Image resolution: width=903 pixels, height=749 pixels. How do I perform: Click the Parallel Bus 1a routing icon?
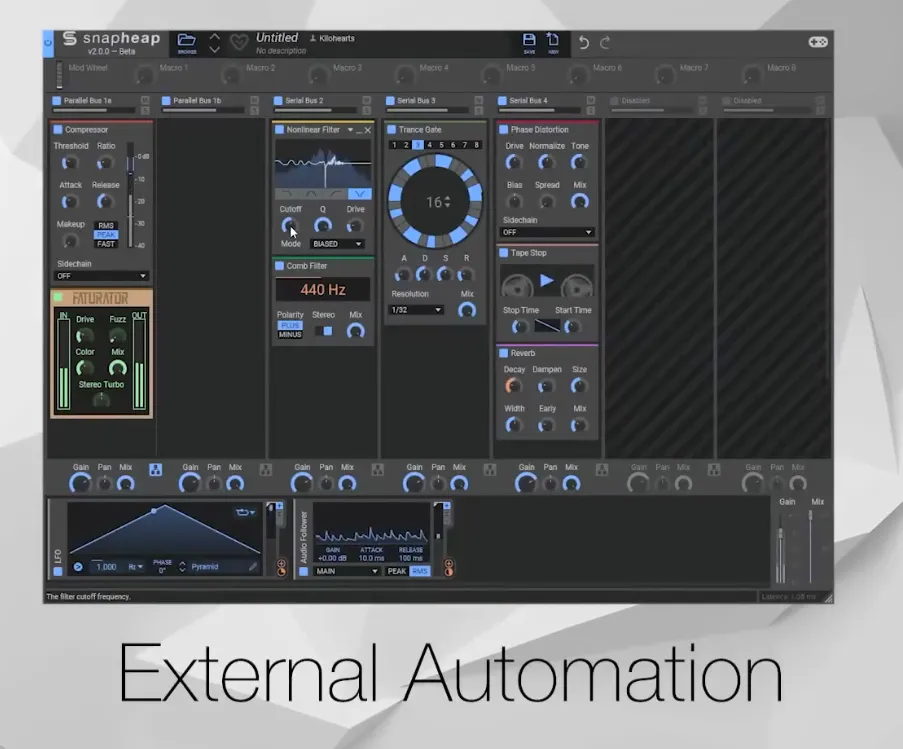coord(155,470)
